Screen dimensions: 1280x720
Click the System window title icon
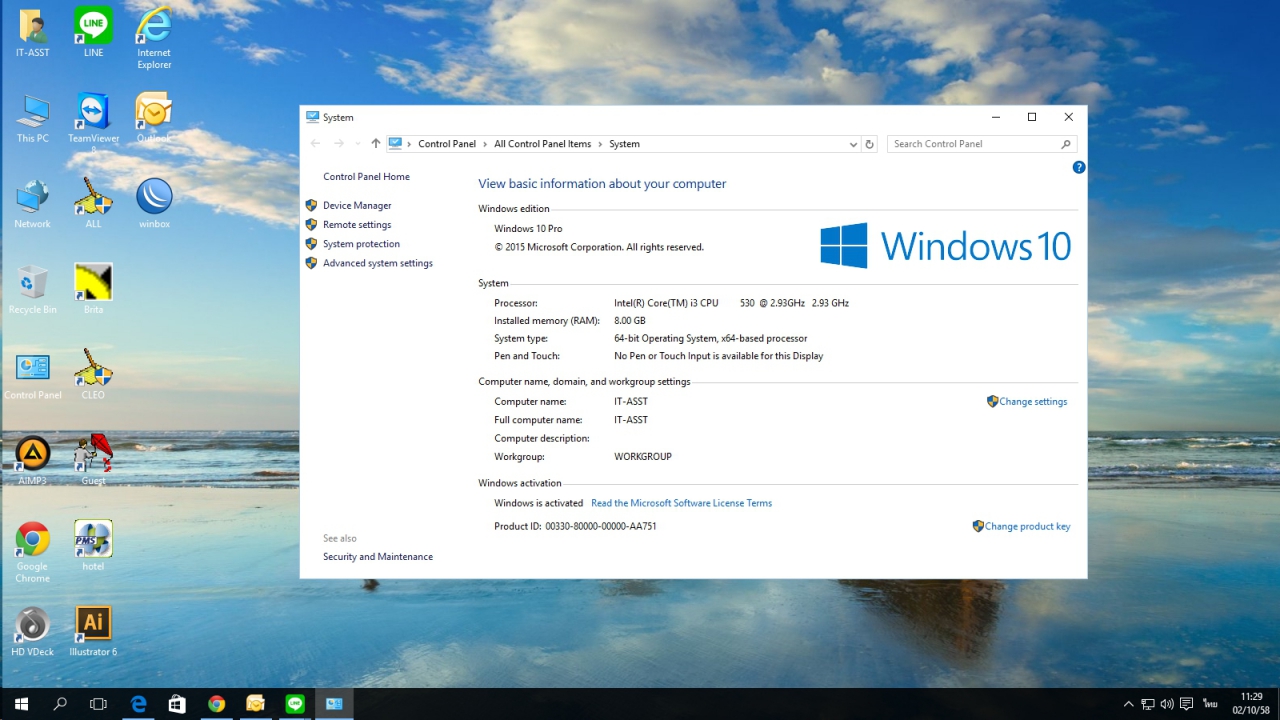[313, 117]
